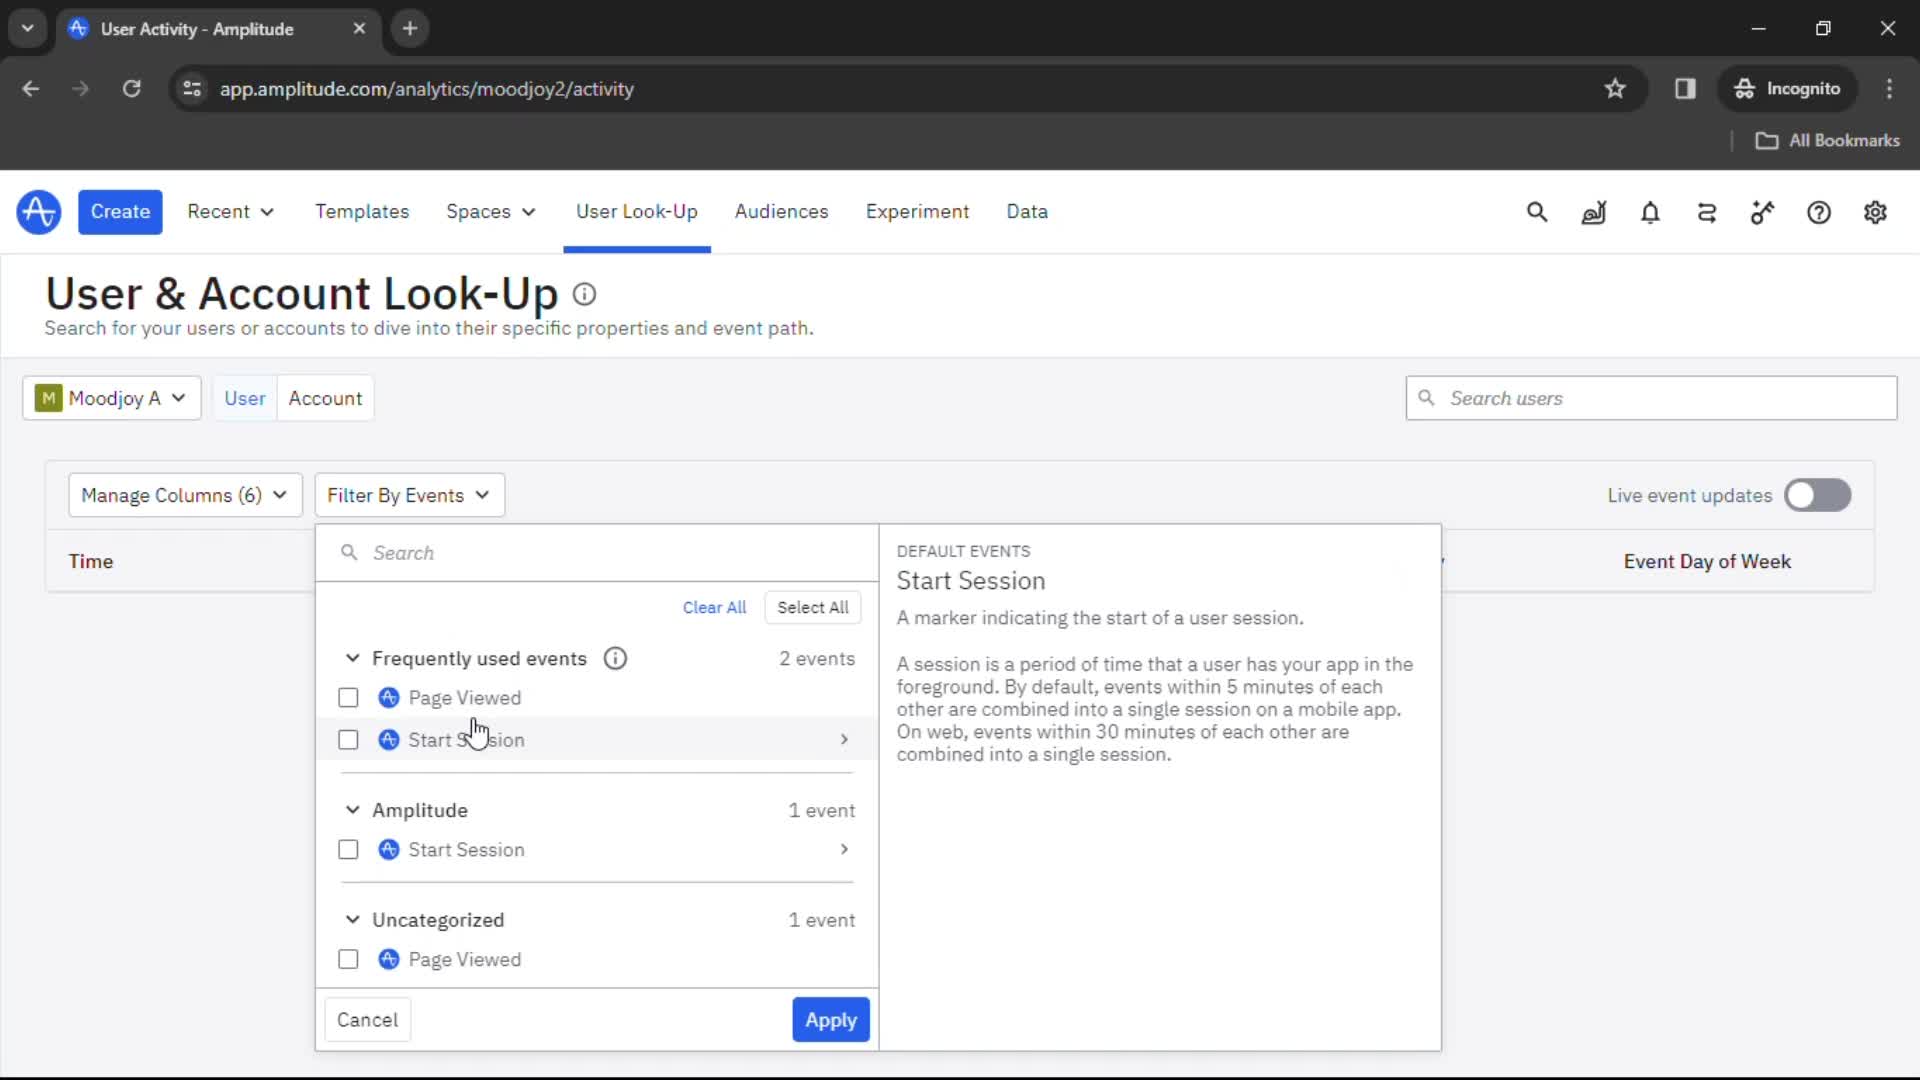Open notifications bell icon
The image size is (1920, 1080).
[1650, 212]
